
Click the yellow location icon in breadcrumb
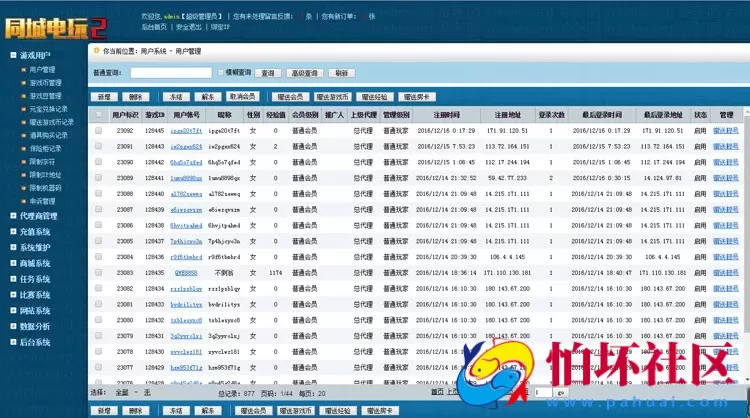pyautogui.click(x=96, y=51)
